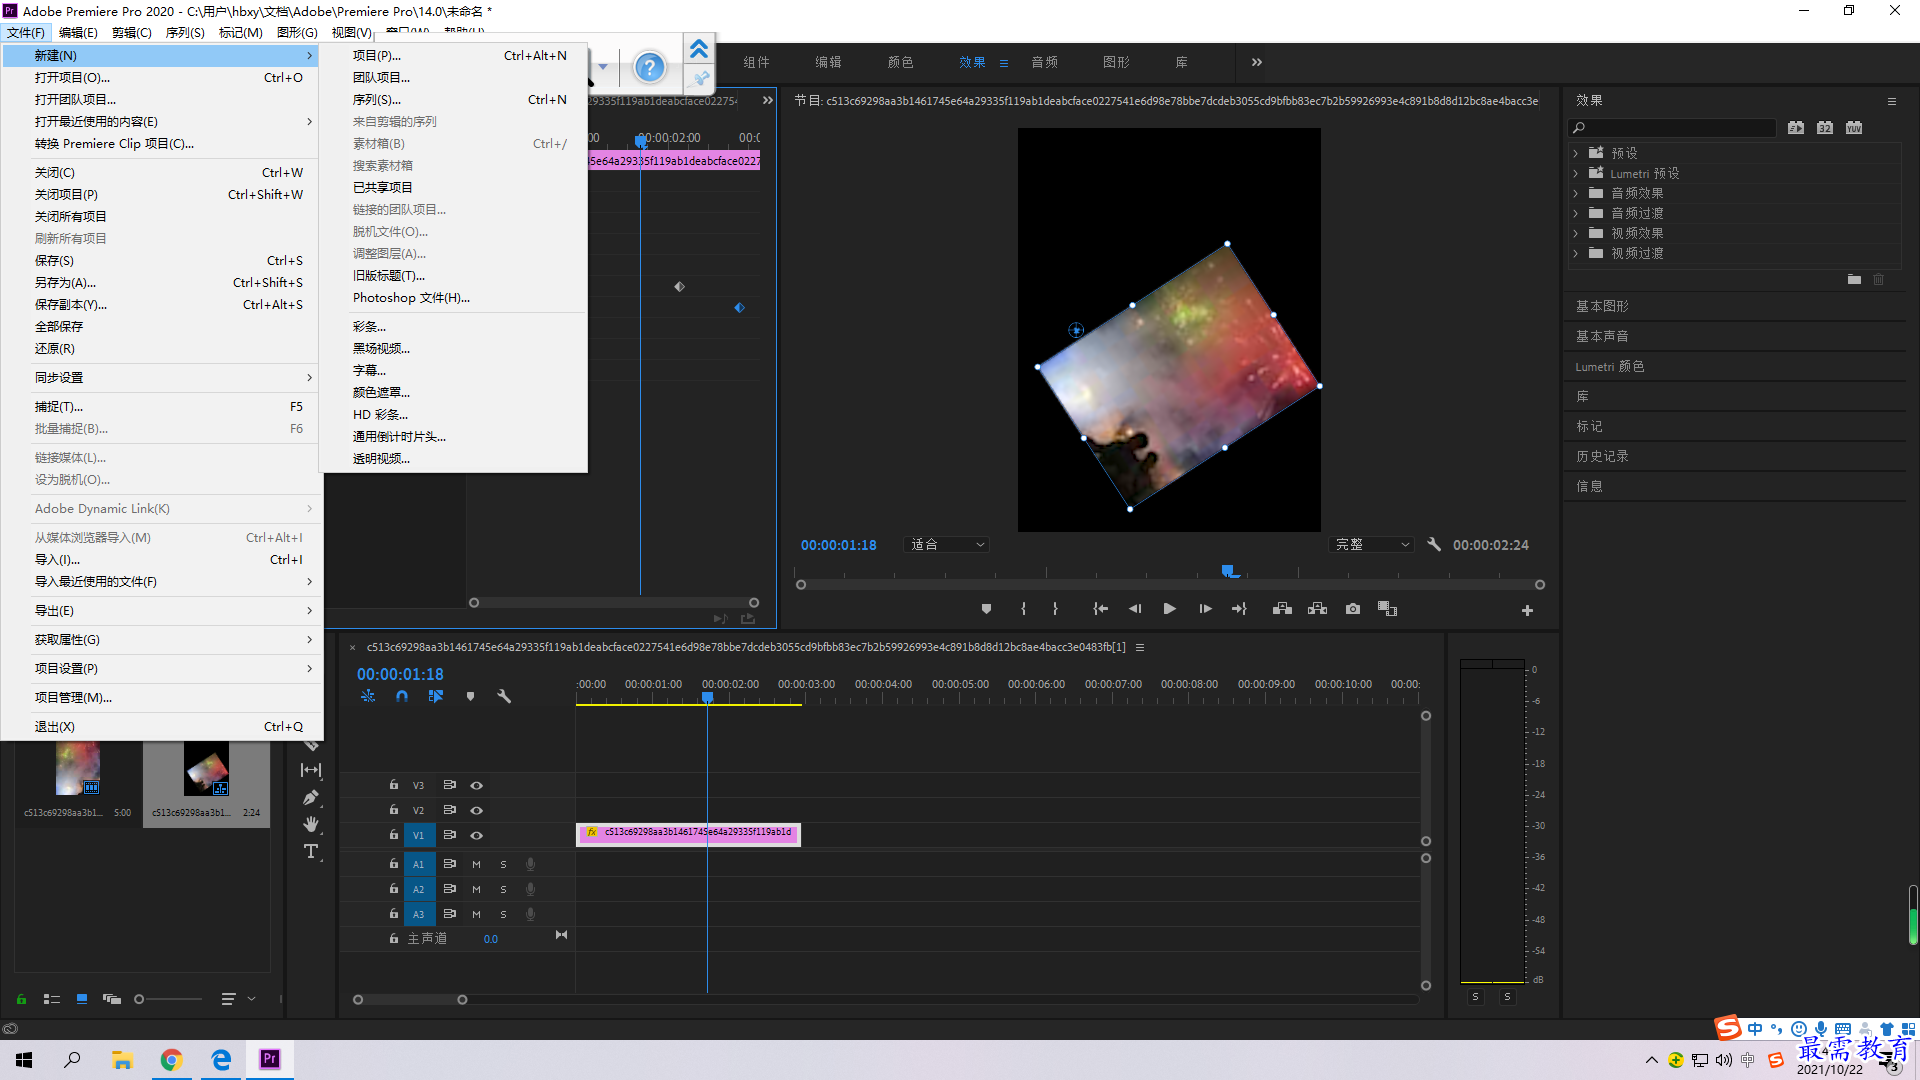Click Mark In bracket button
This screenshot has height=1080, width=1920.
(1023, 609)
